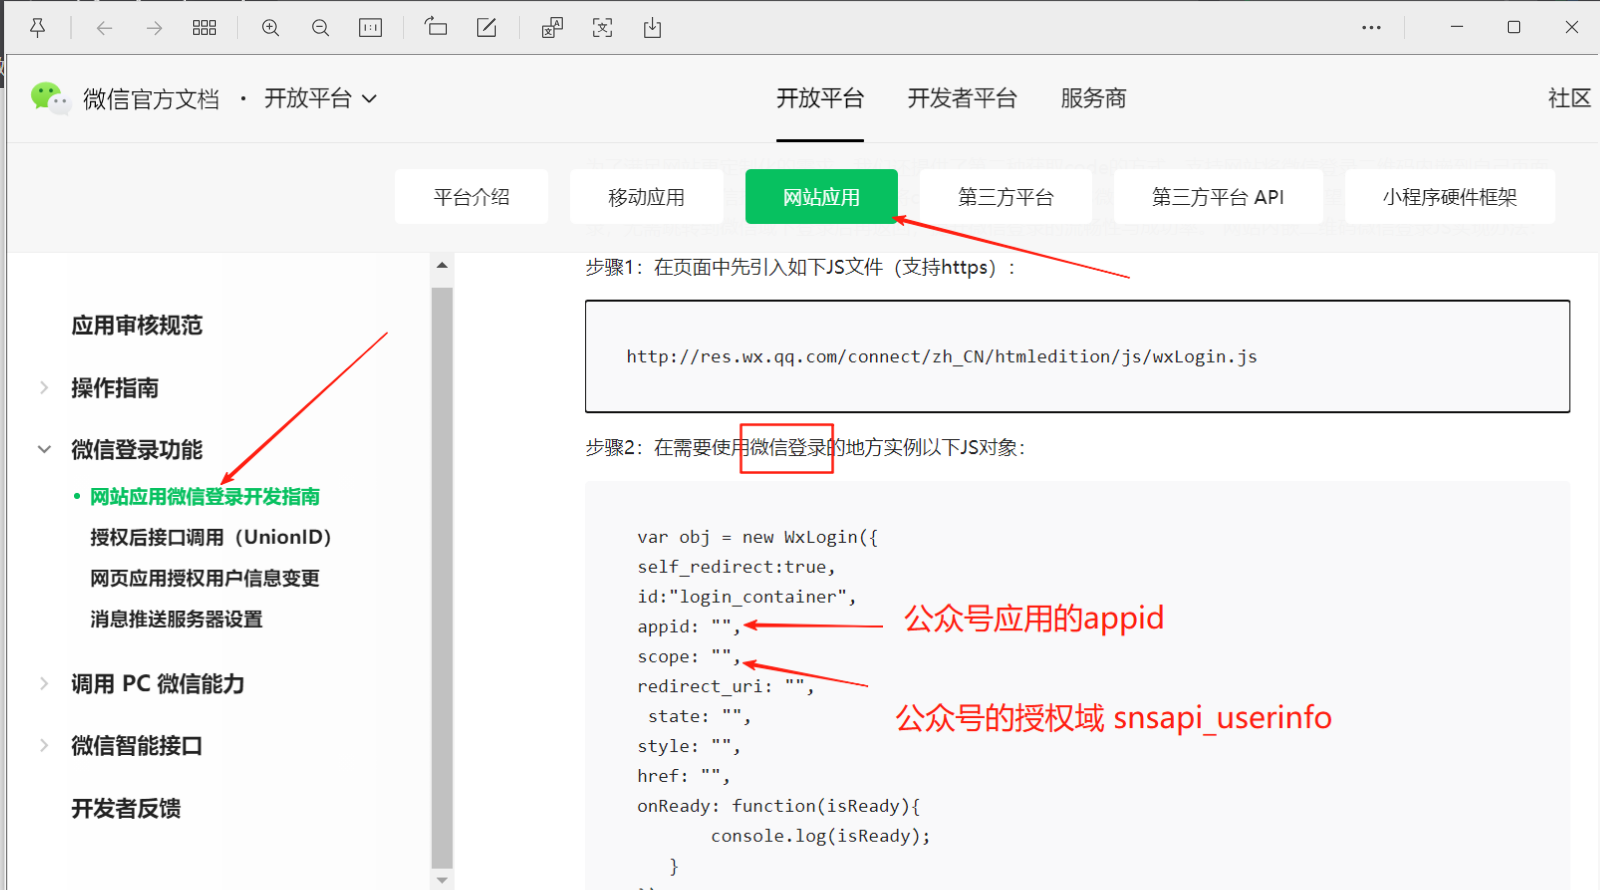Viewport: 1600px width, 890px height.
Task: Open the 第三方平台 API tab
Action: click(1218, 197)
